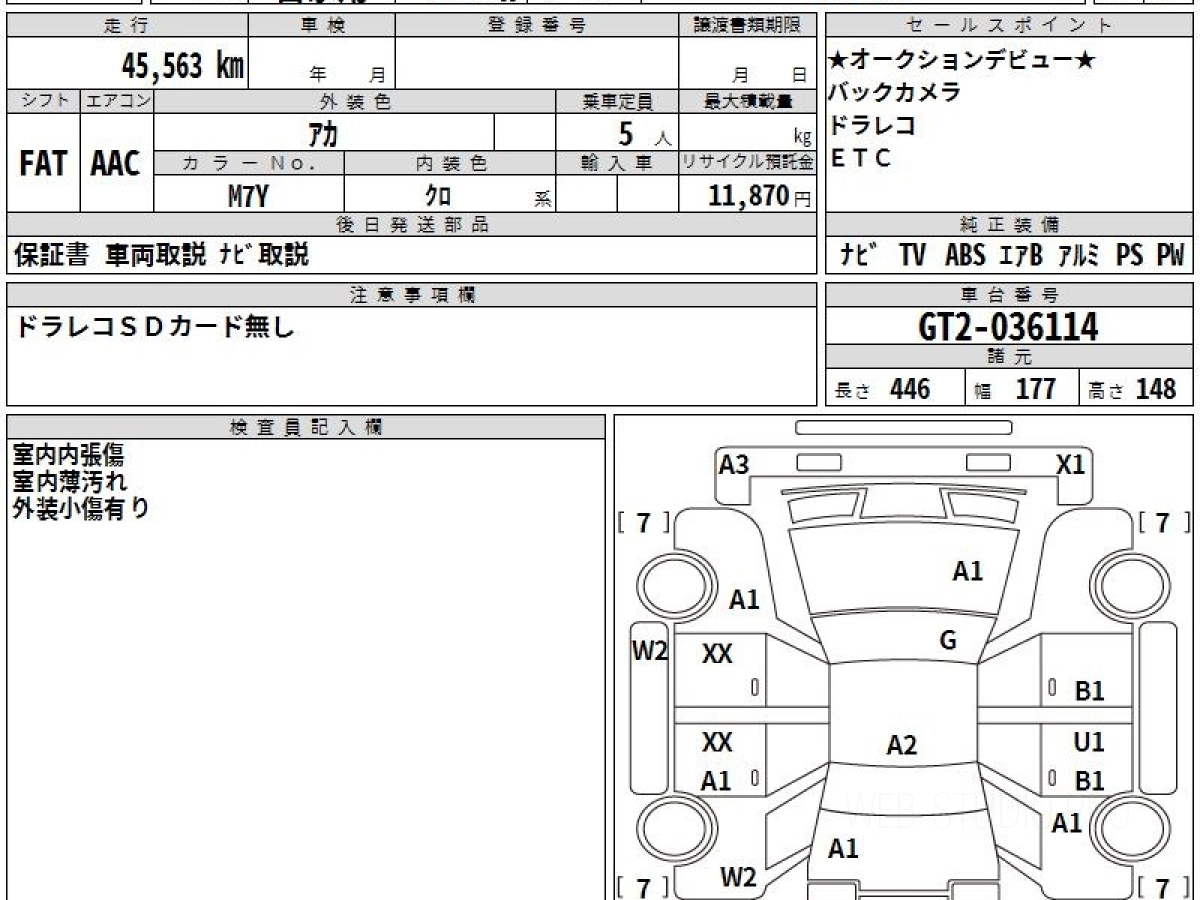1200x900 pixels.
Task: Click the 最大積載量 header cell
Action: (748, 101)
